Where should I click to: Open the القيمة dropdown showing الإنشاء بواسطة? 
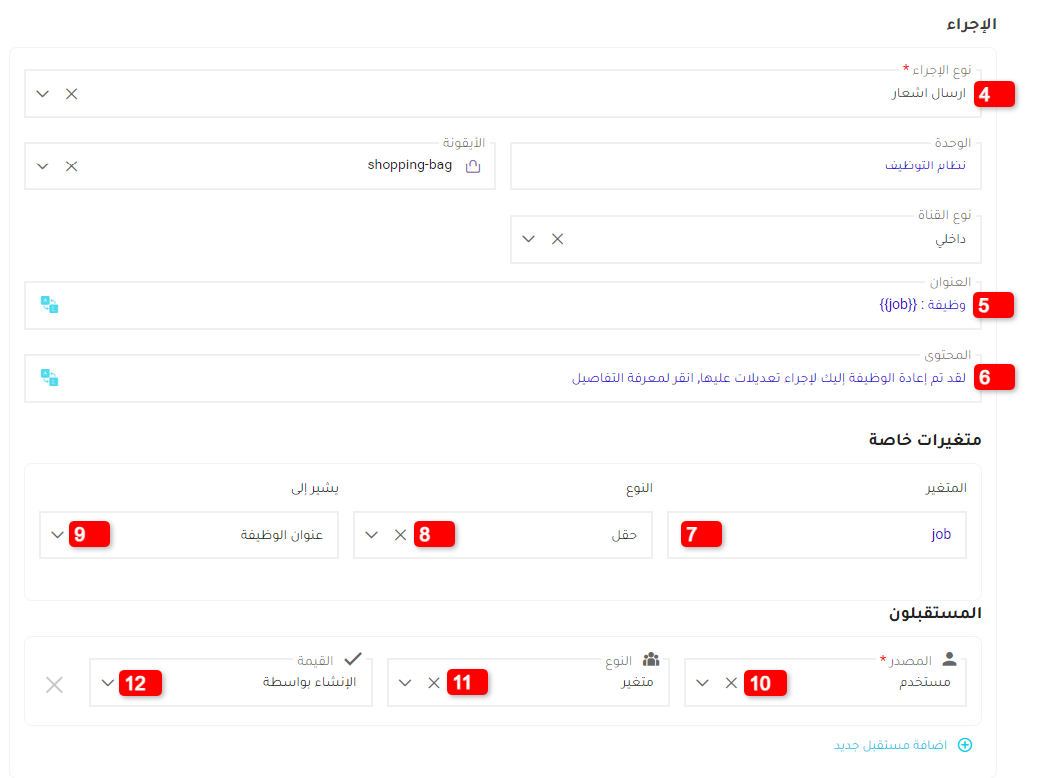pos(107,684)
